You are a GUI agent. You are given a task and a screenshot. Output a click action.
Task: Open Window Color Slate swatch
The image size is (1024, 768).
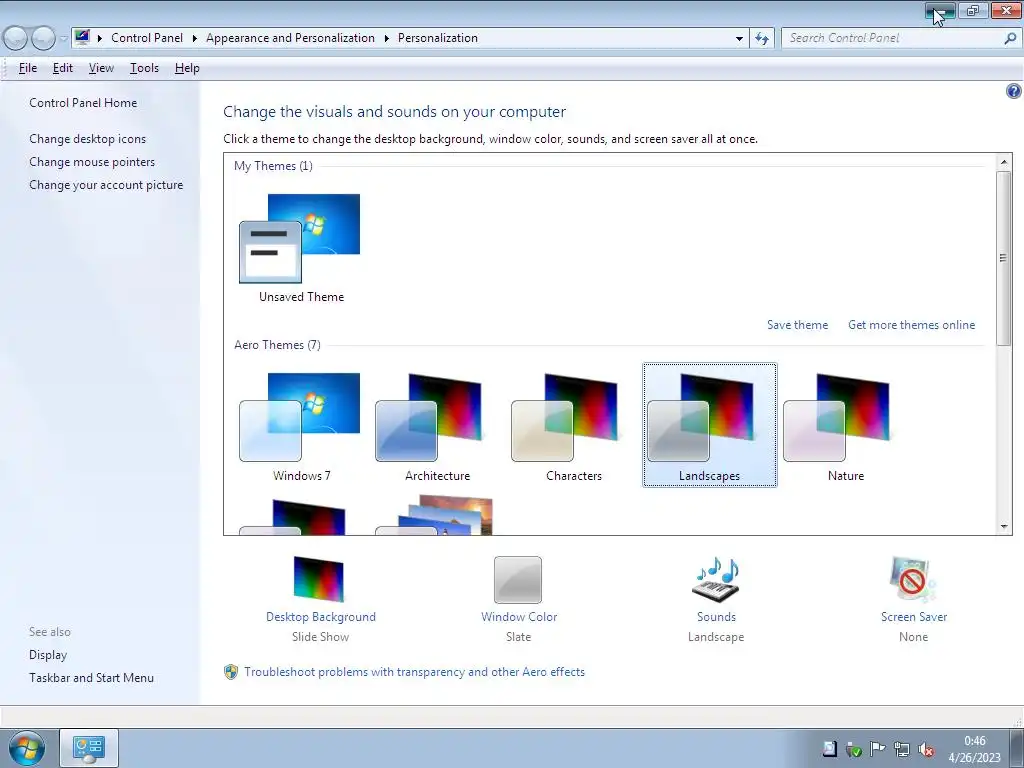pyautogui.click(x=518, y=580)
